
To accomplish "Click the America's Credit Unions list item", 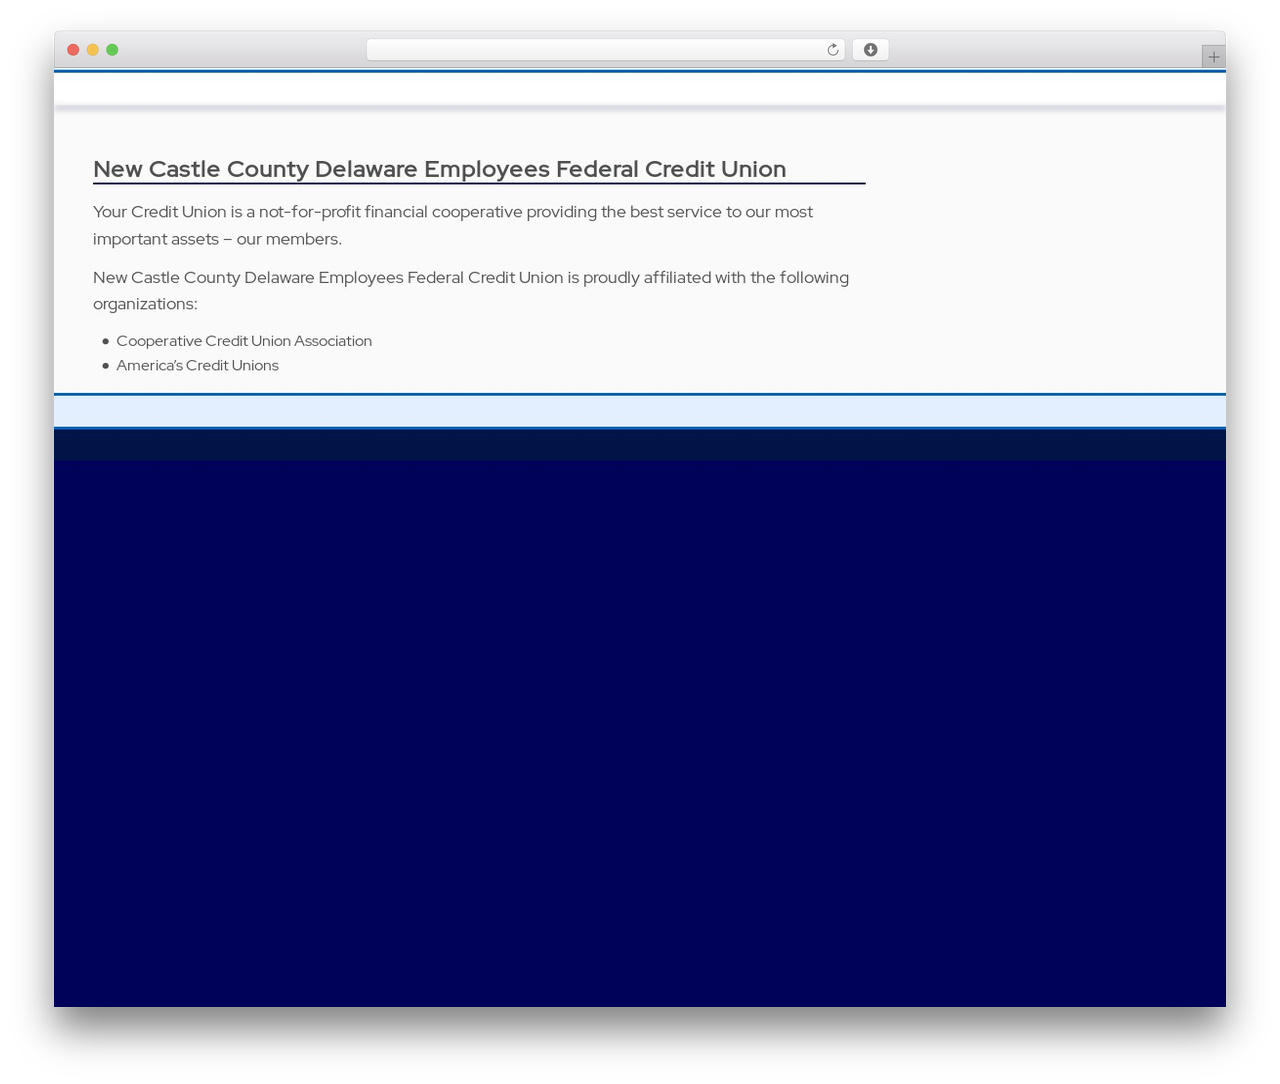I will 197,365.
